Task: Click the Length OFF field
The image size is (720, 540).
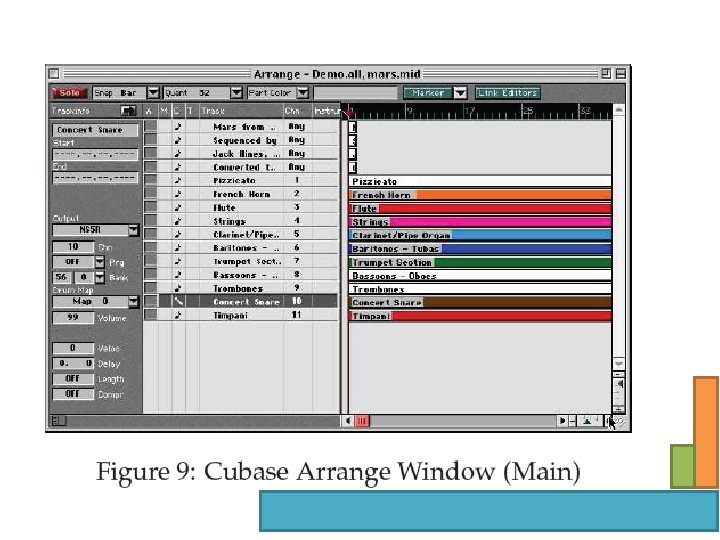Action: (73, 379)
